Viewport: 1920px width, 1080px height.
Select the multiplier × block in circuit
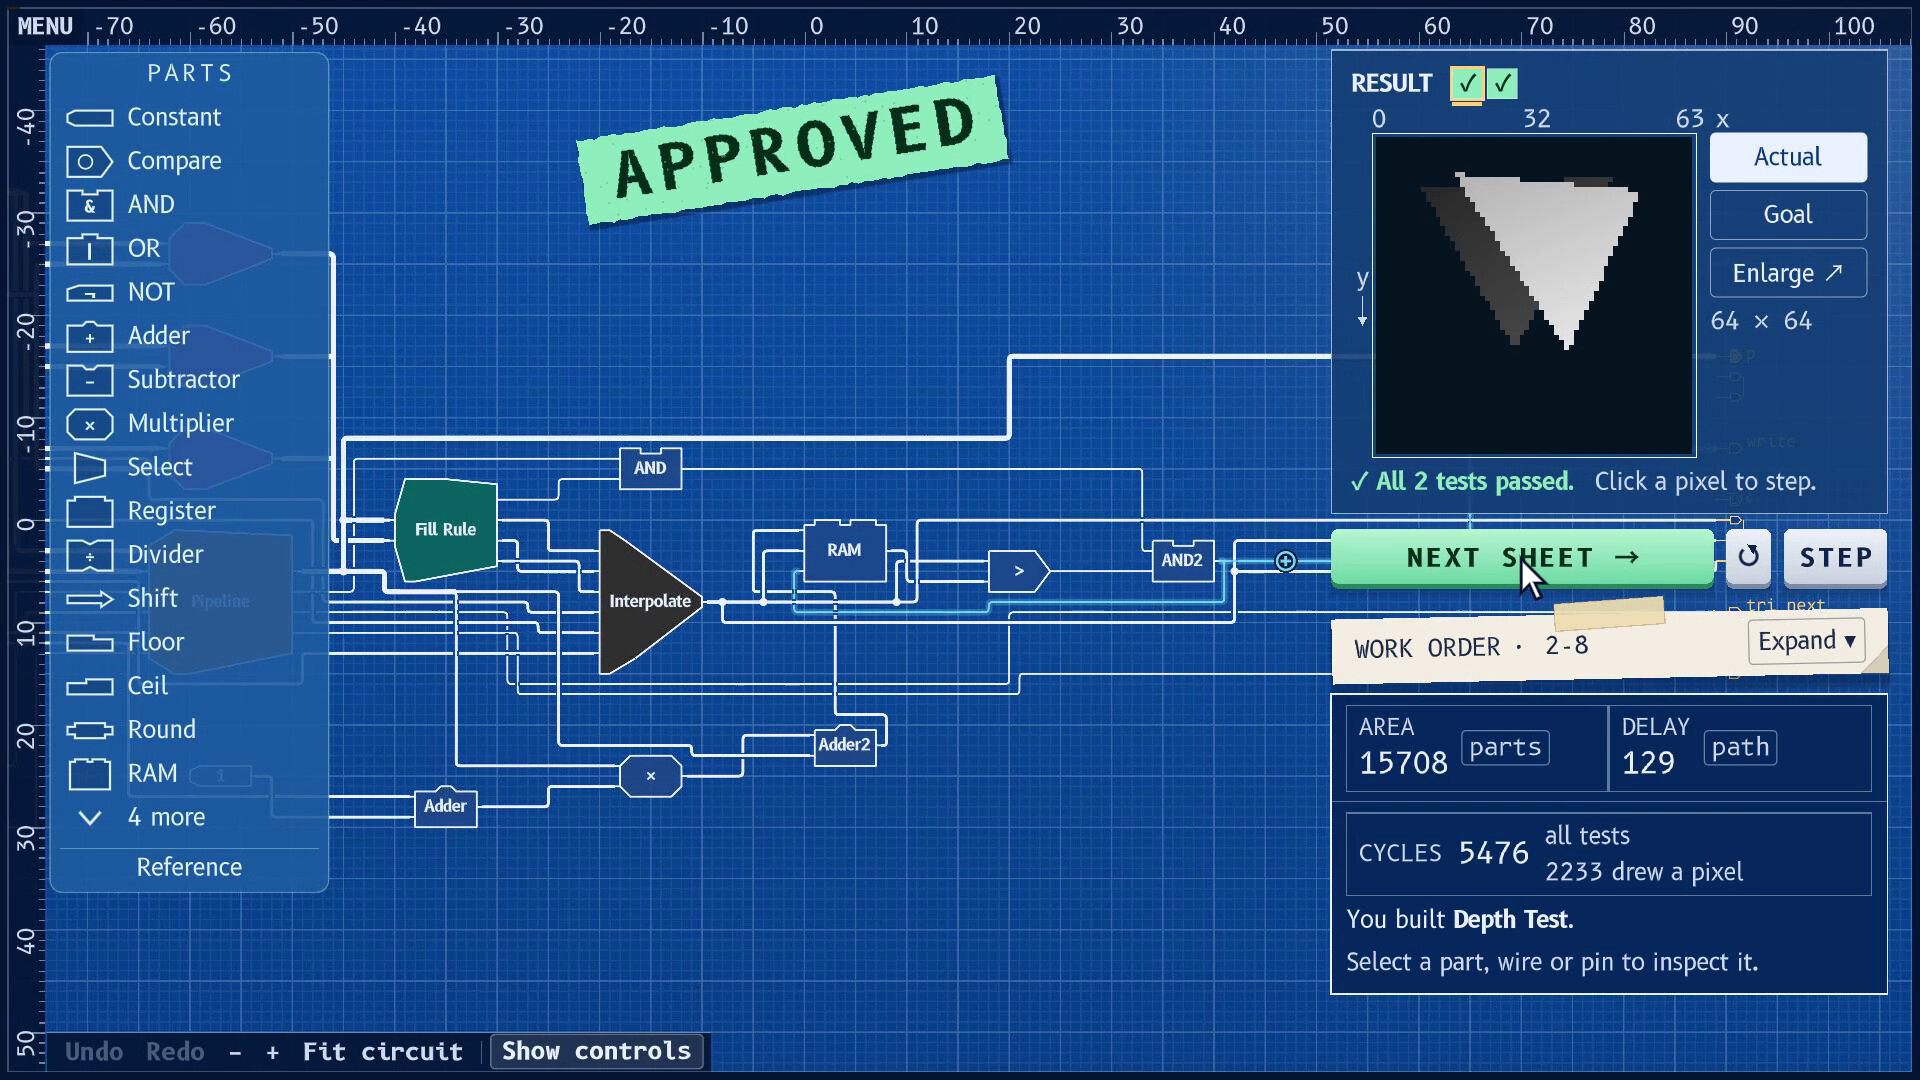(x=651, y=777)
